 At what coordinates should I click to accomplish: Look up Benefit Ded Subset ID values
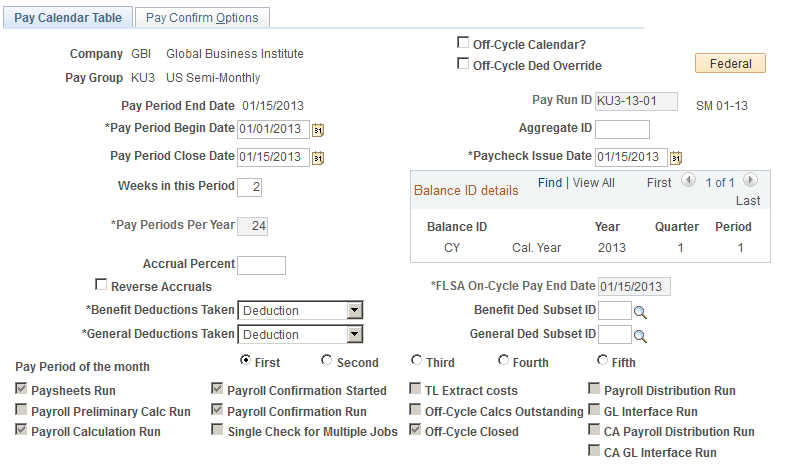point(640,312)
